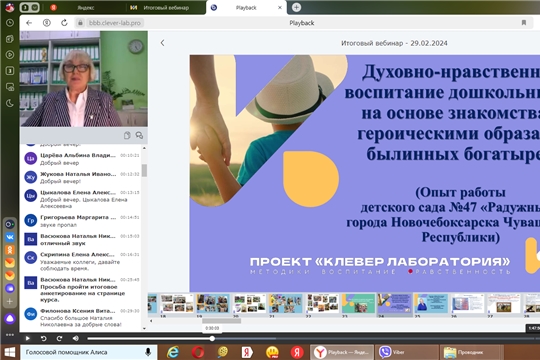This screenshot has height=360, width=540.
Task: Open slide thumbnail 21
Action: click(285, 304)
